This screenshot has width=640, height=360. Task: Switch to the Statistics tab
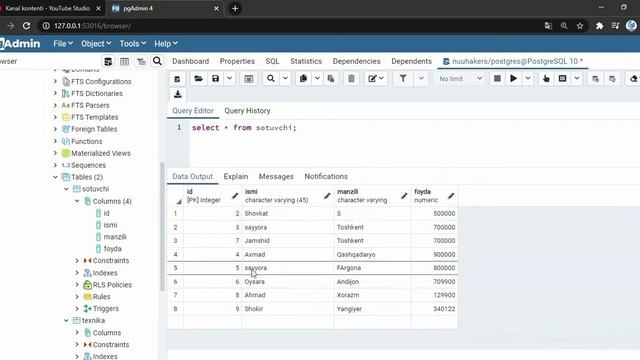306,61
